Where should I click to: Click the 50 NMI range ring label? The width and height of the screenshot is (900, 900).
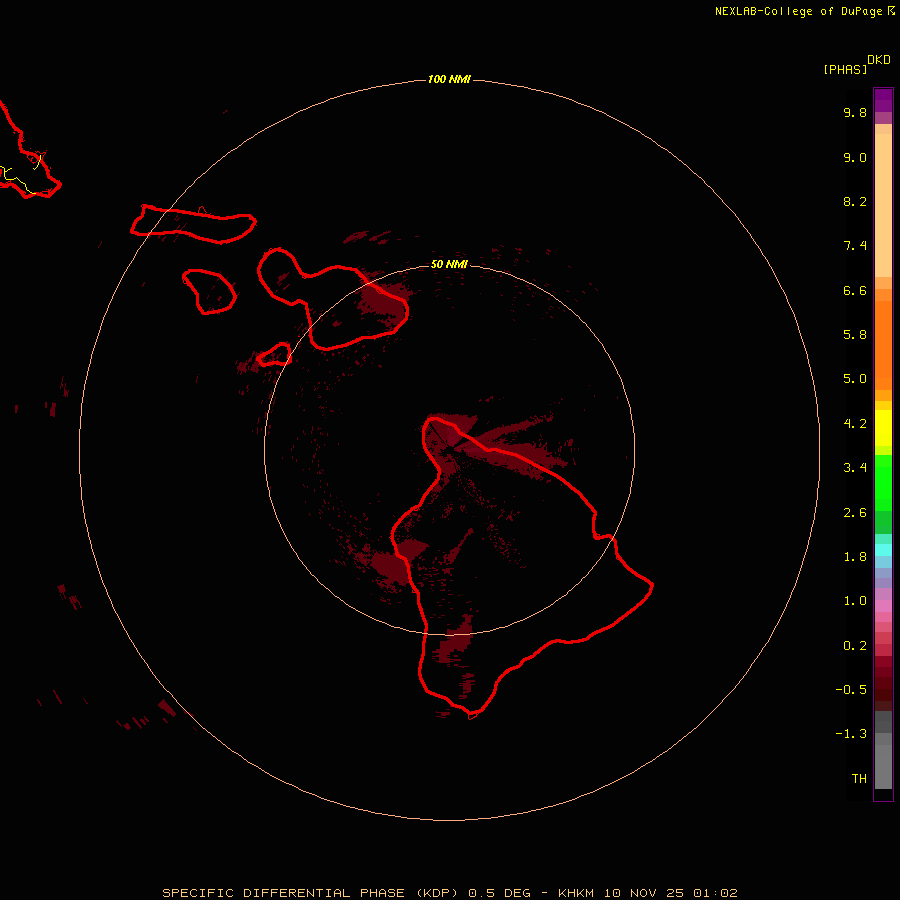tap(449, 264)
